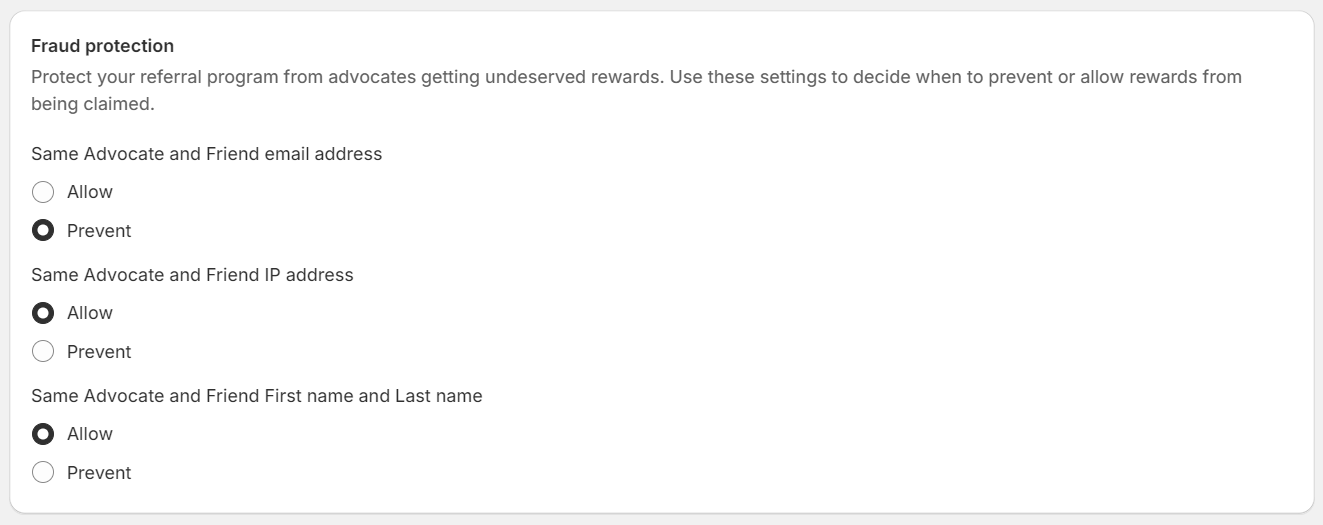Click "Prevent" label text under First and Last name

click(x=99, y=473)
